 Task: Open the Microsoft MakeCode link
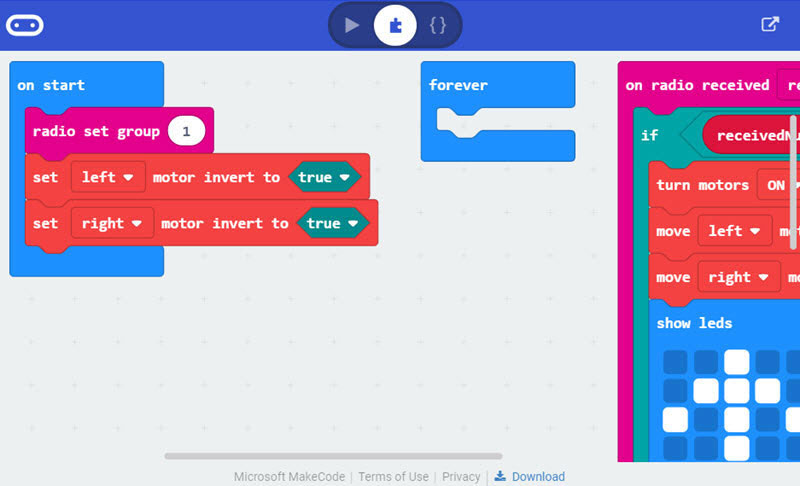coord(289,476)
